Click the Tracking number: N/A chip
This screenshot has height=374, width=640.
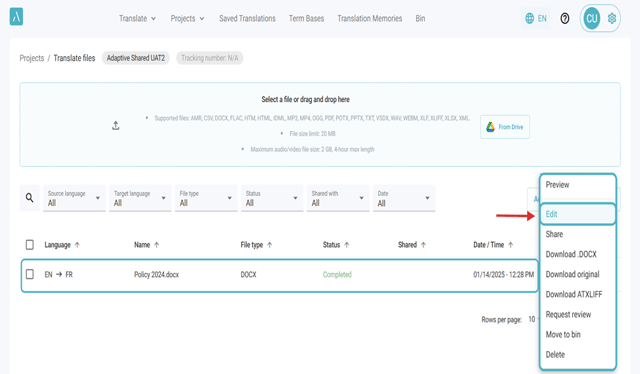[x=210, y=58]
